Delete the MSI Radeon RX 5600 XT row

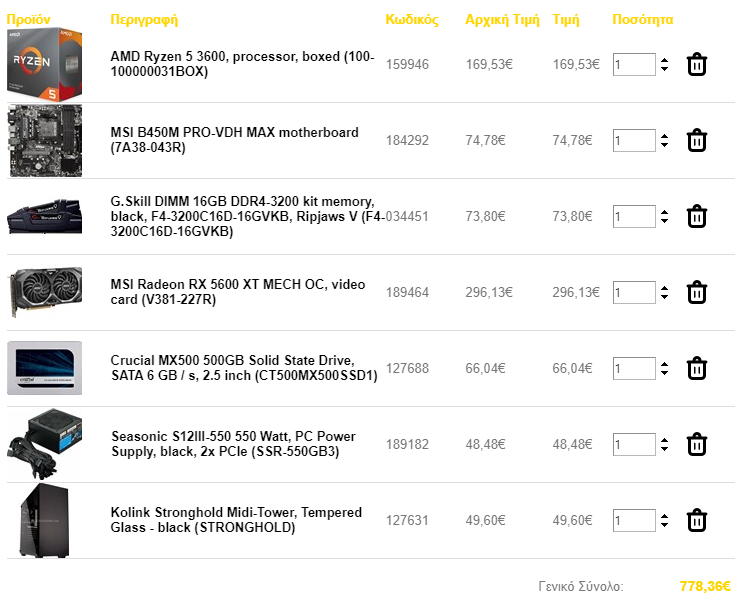pyautogui.click(x=697, y=293)
